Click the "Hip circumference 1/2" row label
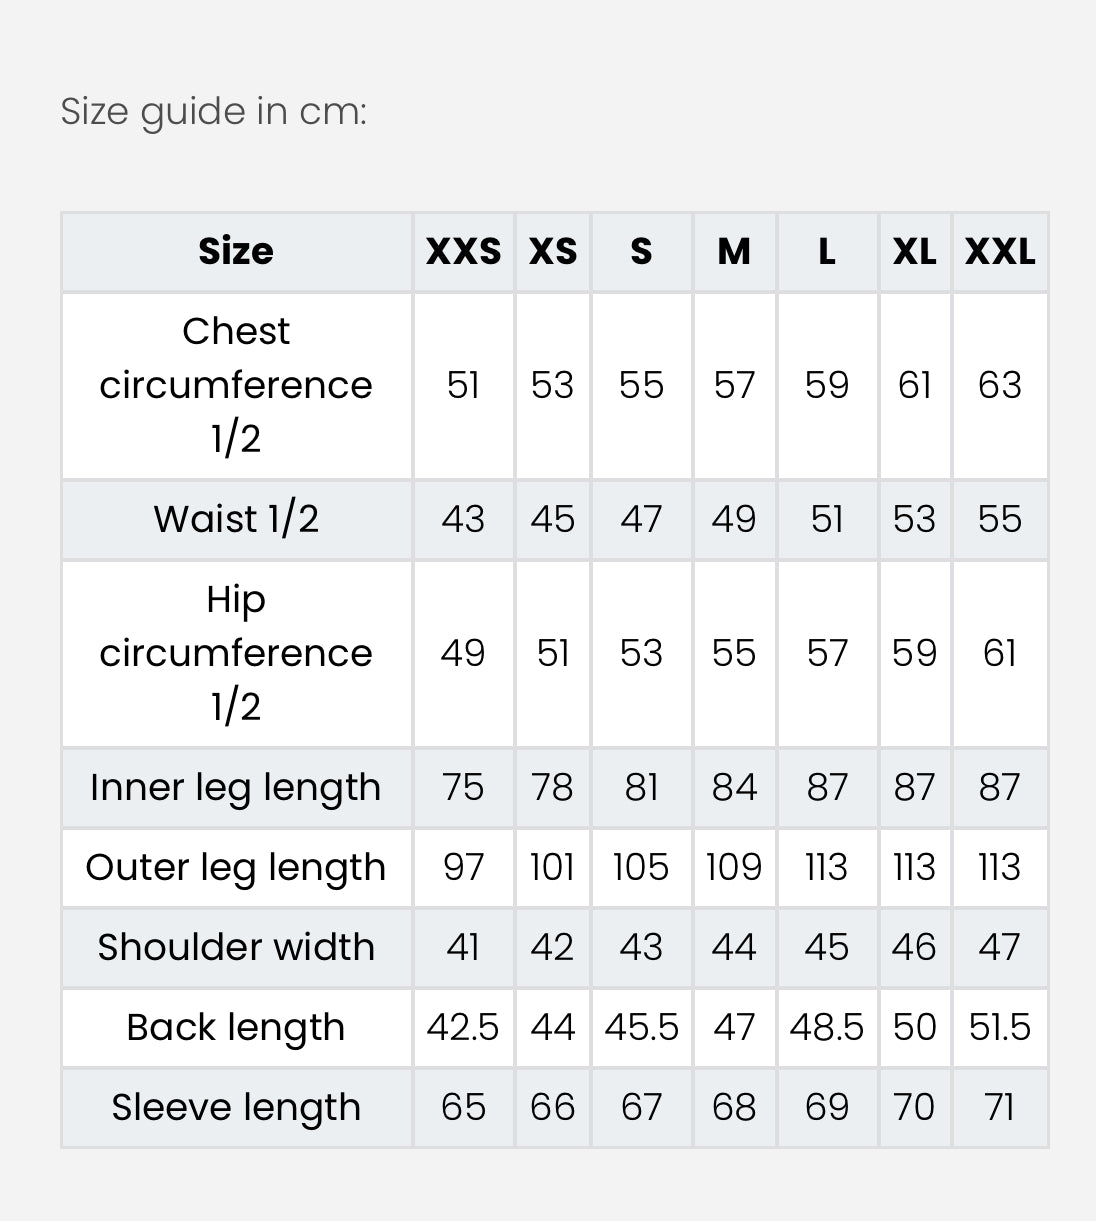 [236, 653]
